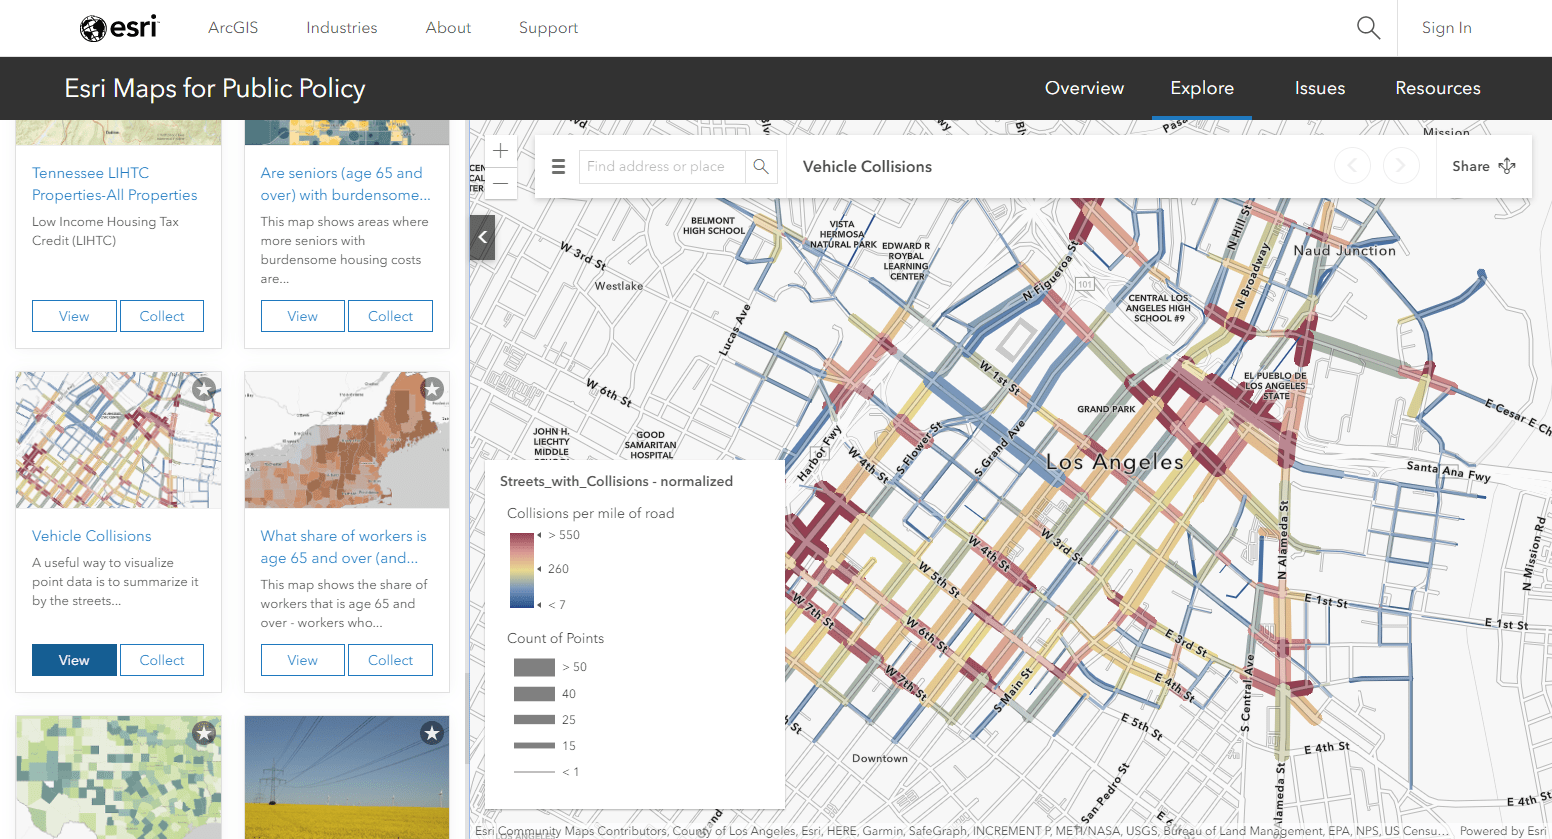Viewport: 1552px width, 839px height.
Task: Open the Support menu
Action: coord(548,28)
